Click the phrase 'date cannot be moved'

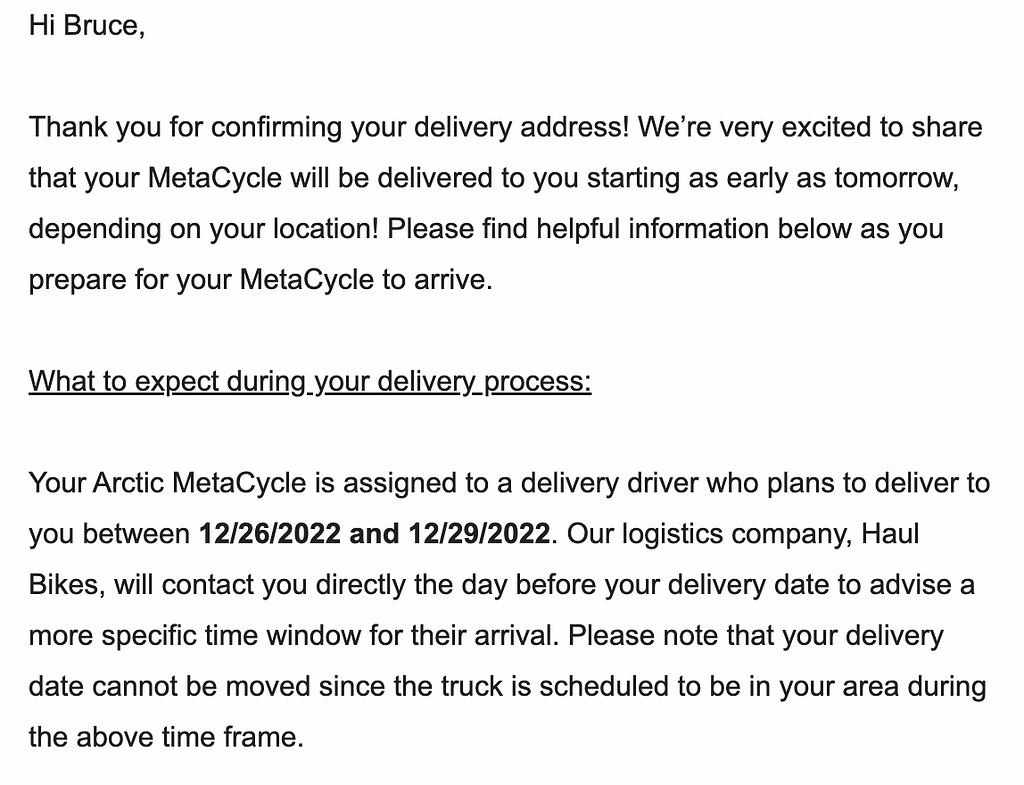(x=170, y=687)
